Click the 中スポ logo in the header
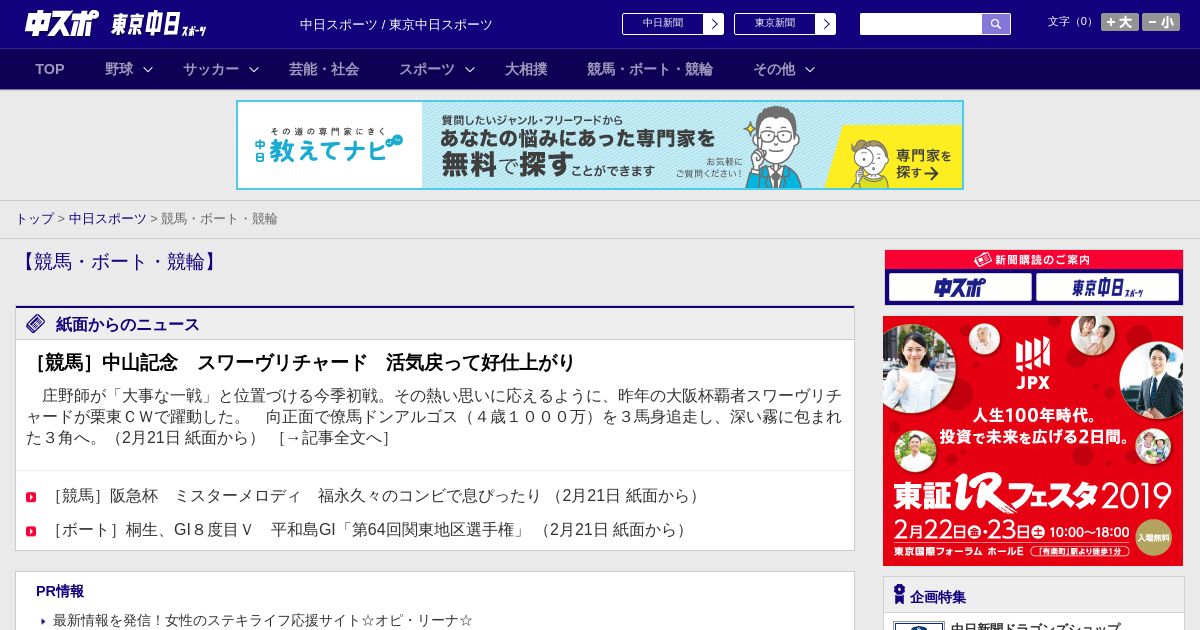The width and height of the screenshot is (1200, 630). point(62,23)
